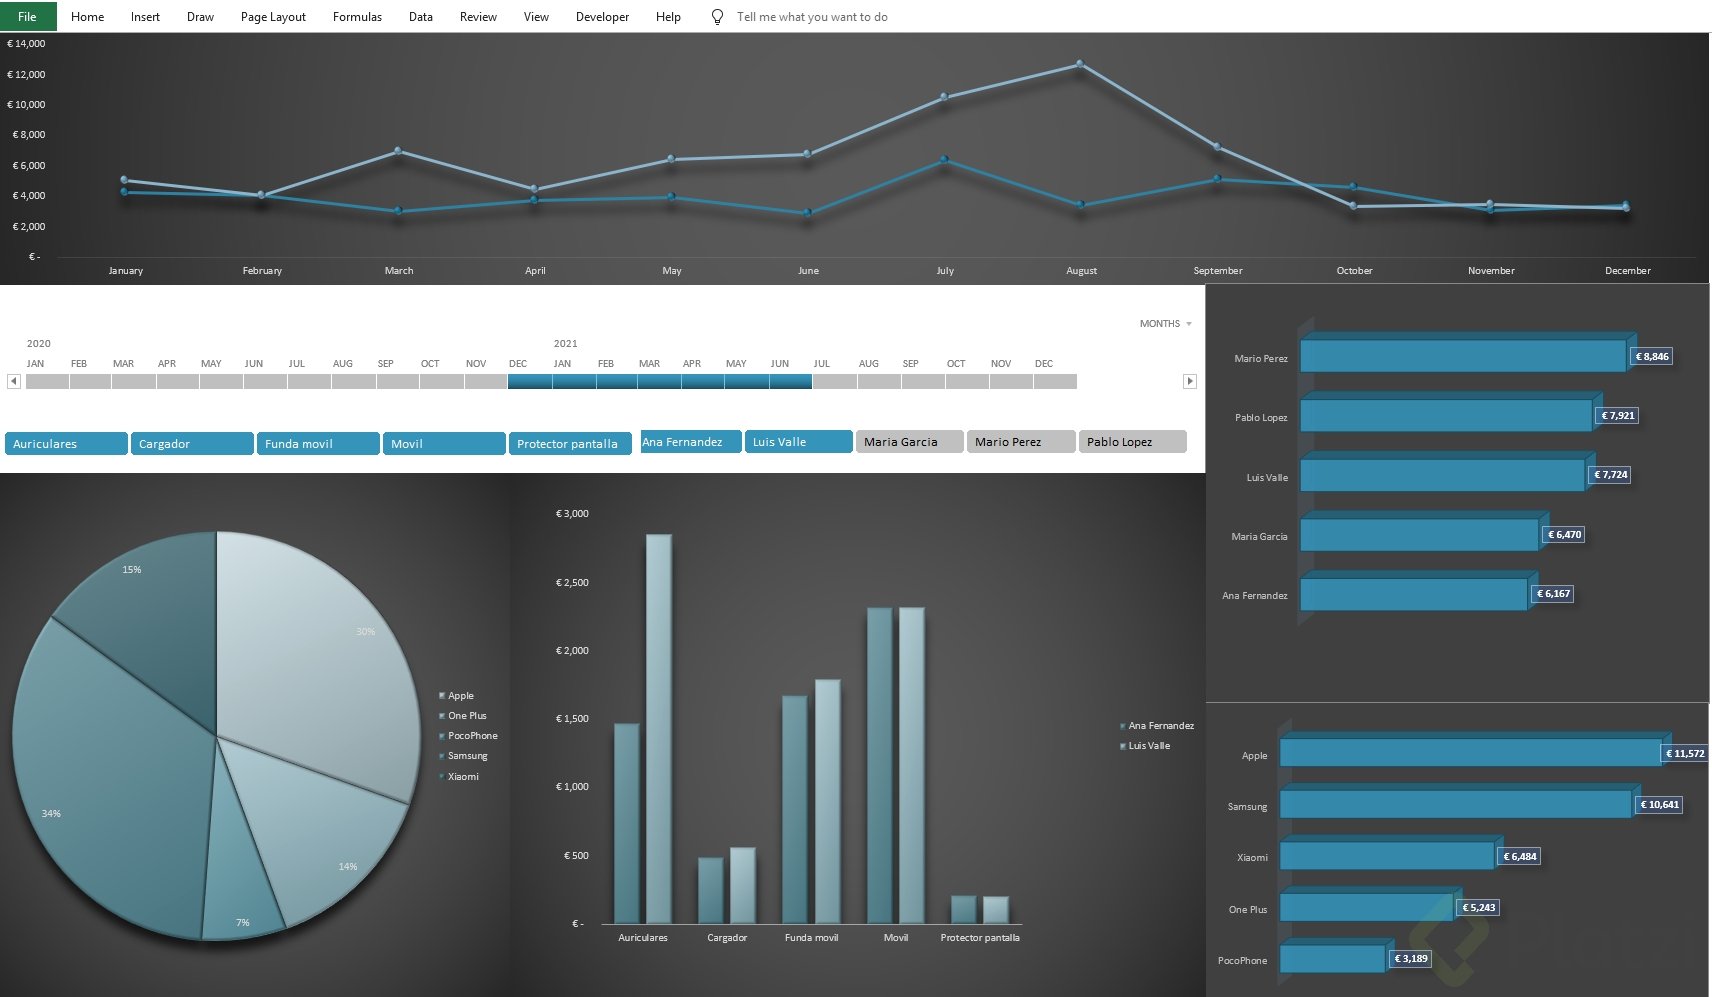Click the € 10,641 Samsung data label

1659,804
